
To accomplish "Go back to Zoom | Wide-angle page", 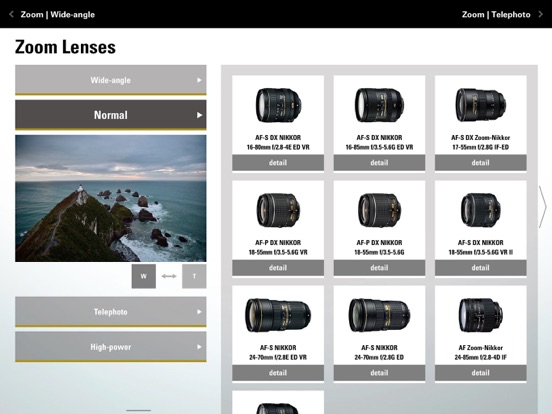I will (58, 14).
